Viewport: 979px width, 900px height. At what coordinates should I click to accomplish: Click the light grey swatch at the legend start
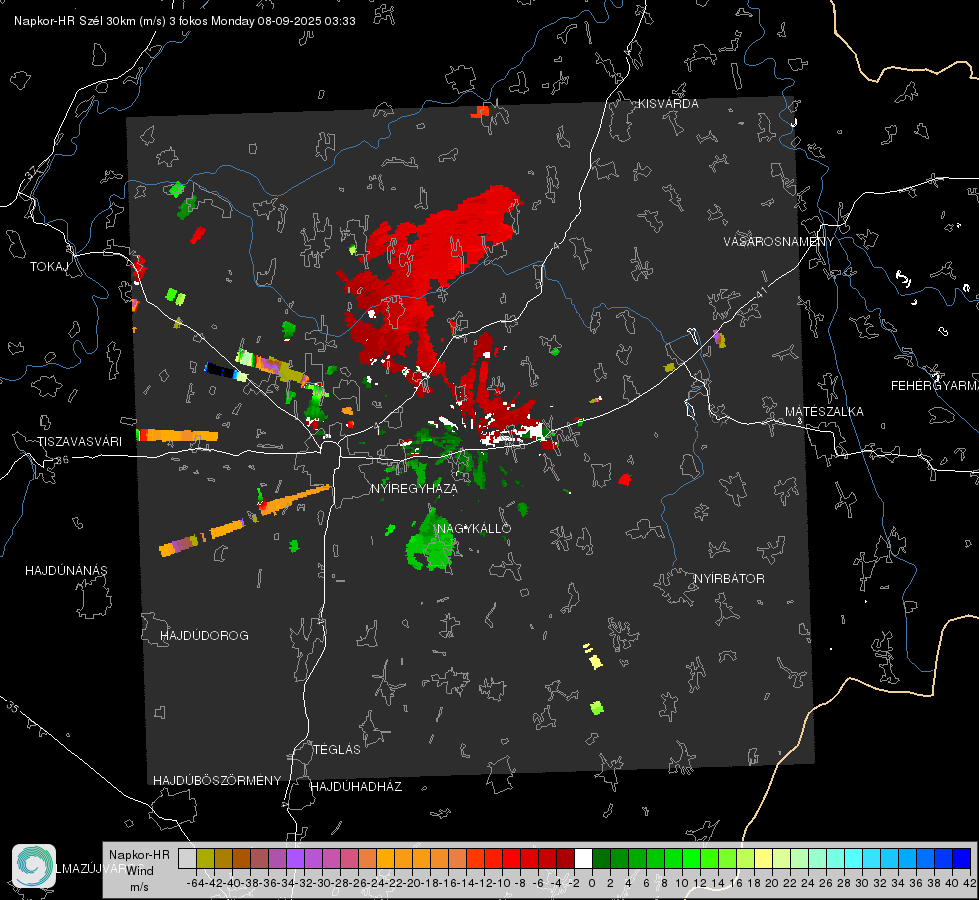point(187,859)
